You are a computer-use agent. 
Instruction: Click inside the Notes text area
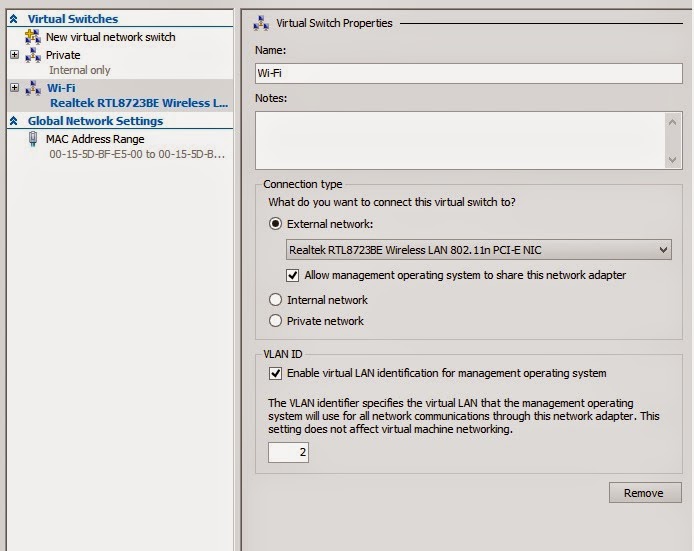[460, 139]
